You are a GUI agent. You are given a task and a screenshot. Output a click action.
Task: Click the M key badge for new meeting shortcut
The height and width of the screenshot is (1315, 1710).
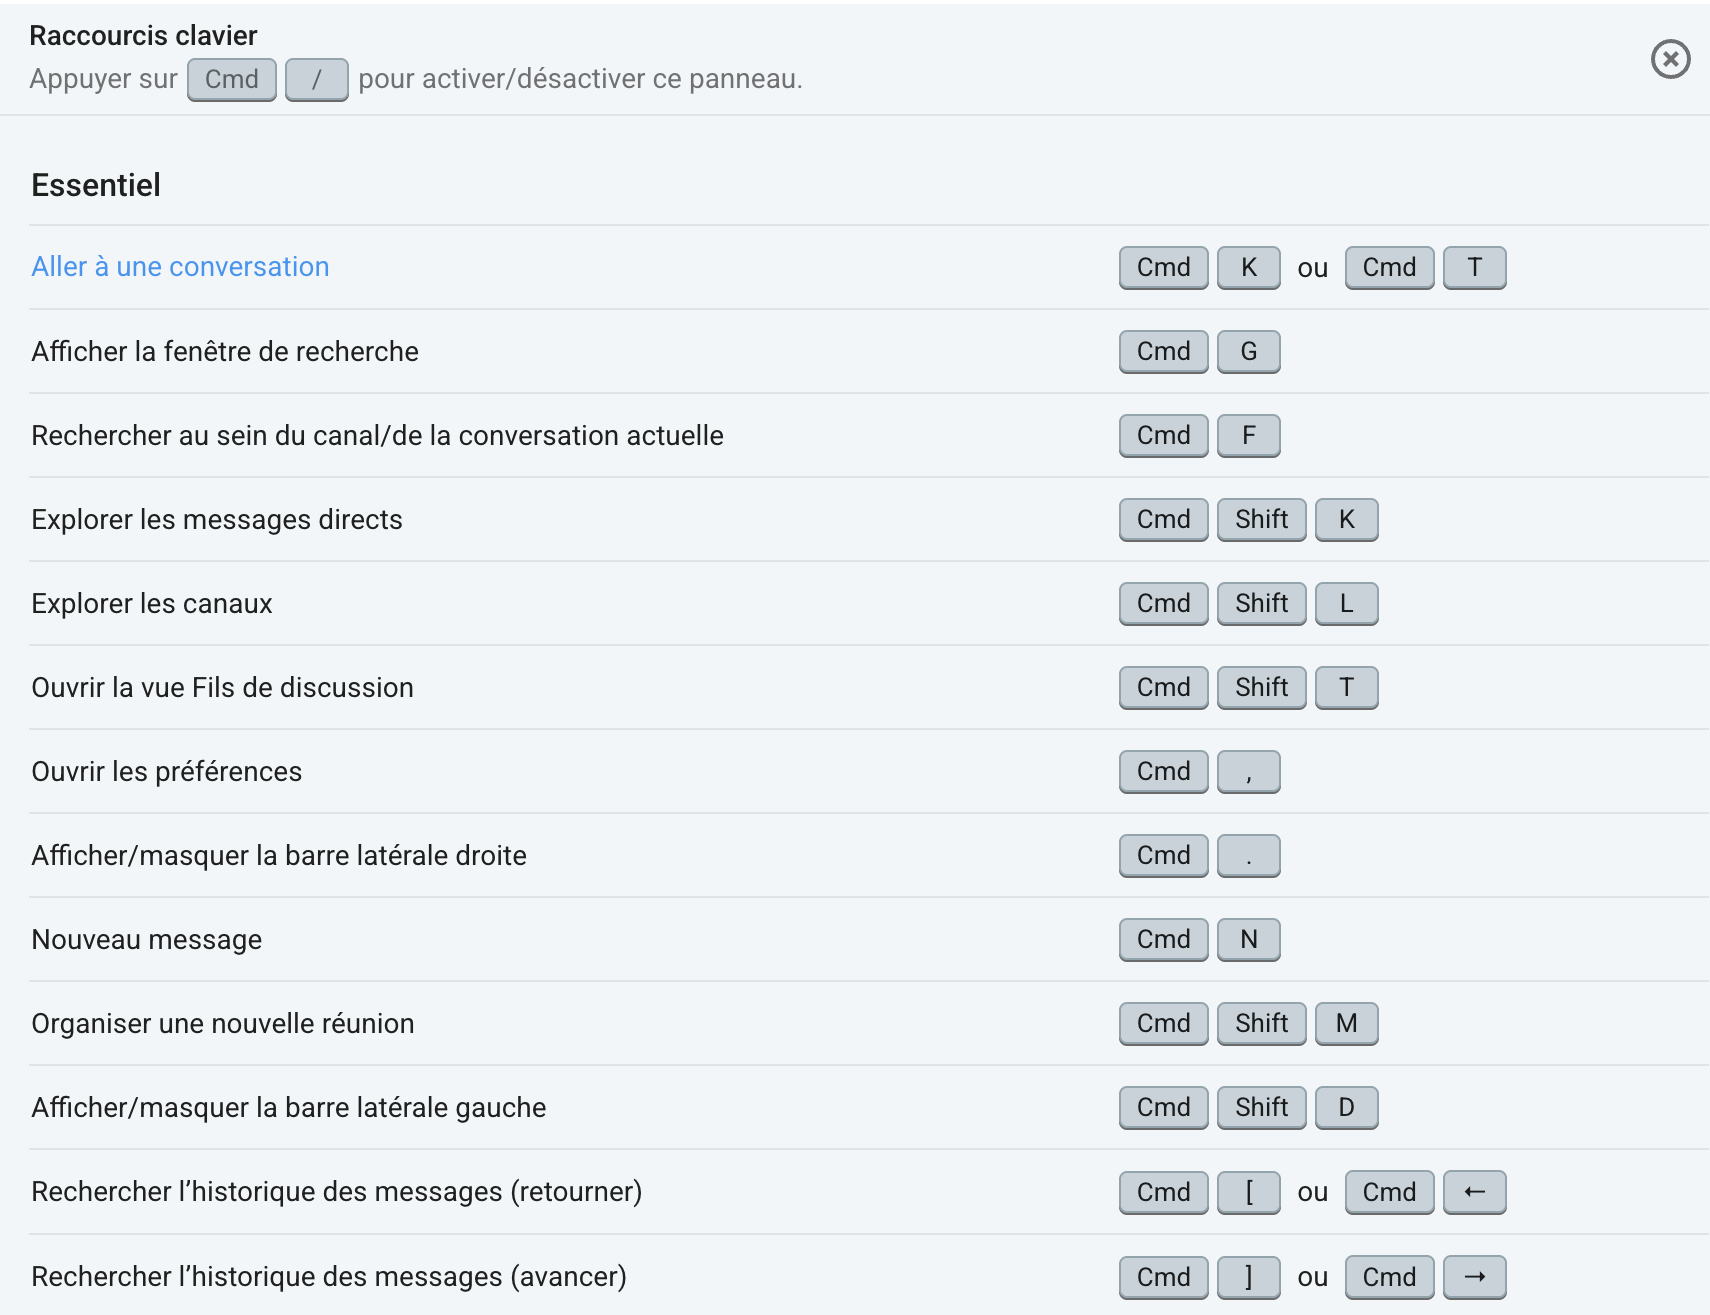pyautogui.click(x=1346, y=1023)
